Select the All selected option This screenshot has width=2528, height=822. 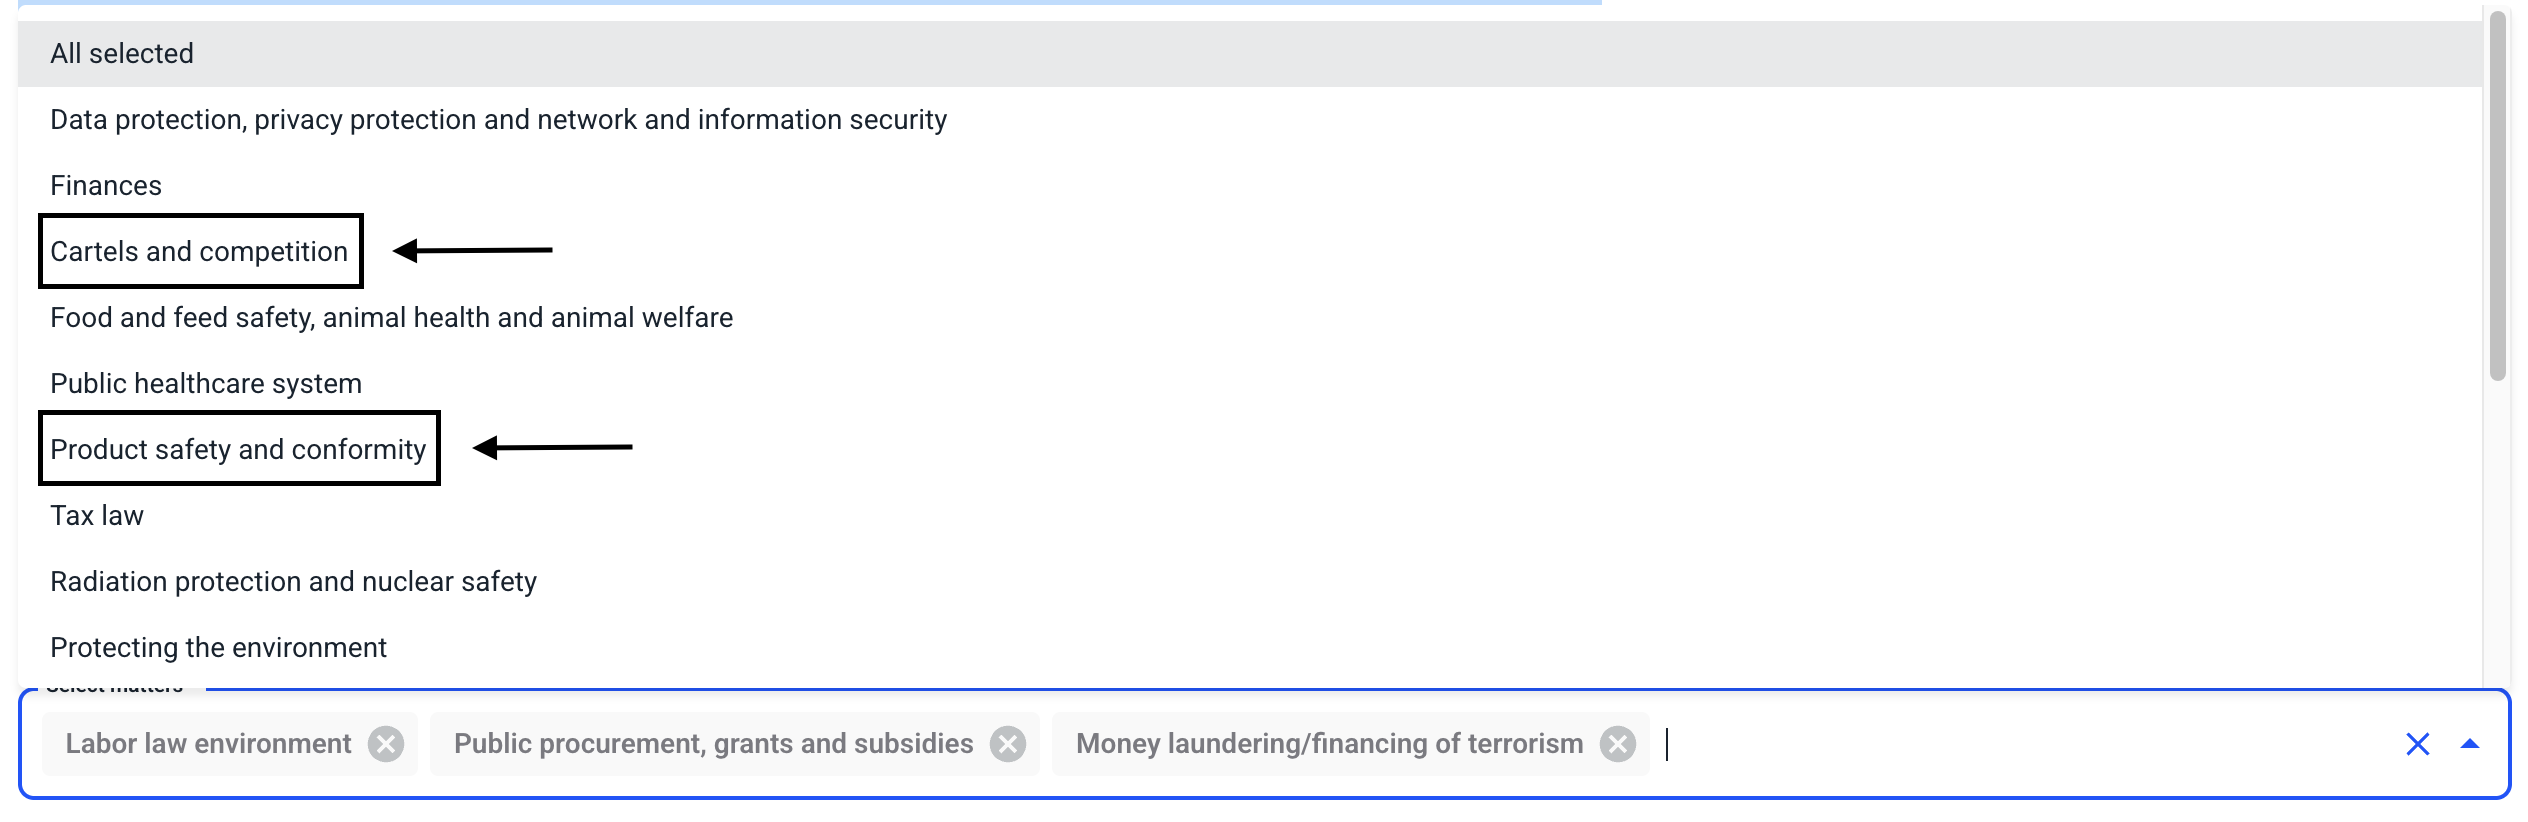122,54
